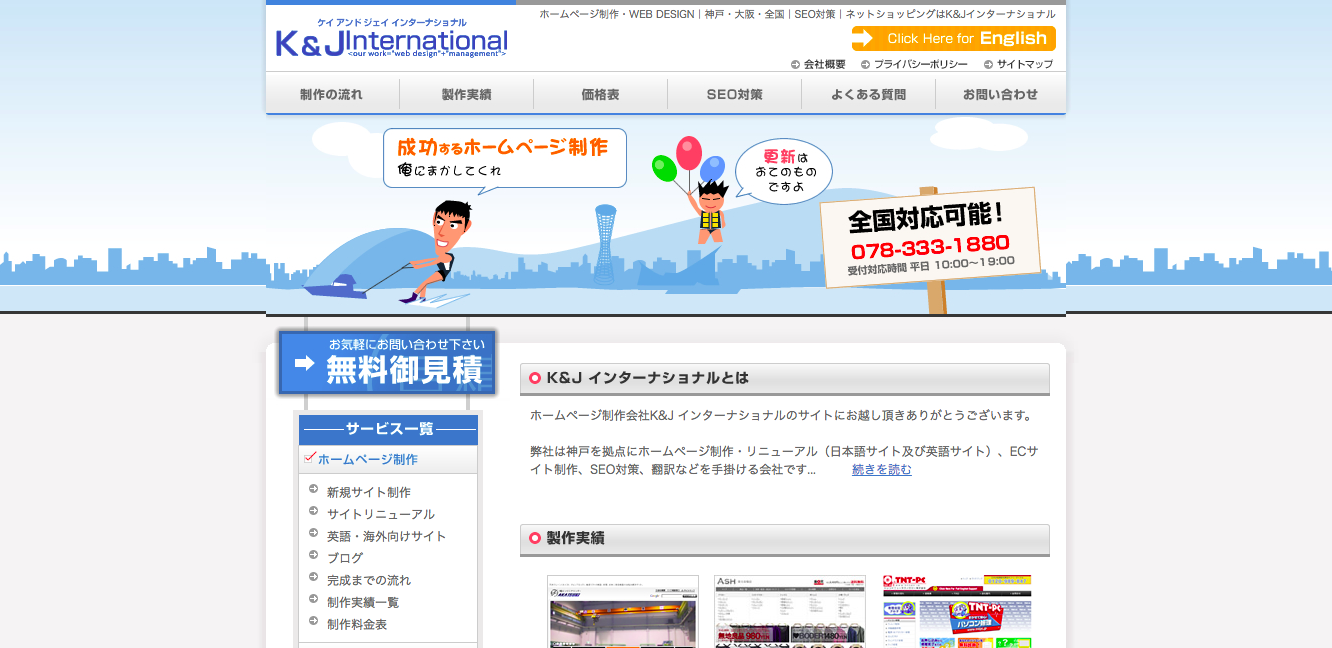Open the first portfolio thumbnail with crane image
Screen dimensions: 1332x648
coord(623,611)
